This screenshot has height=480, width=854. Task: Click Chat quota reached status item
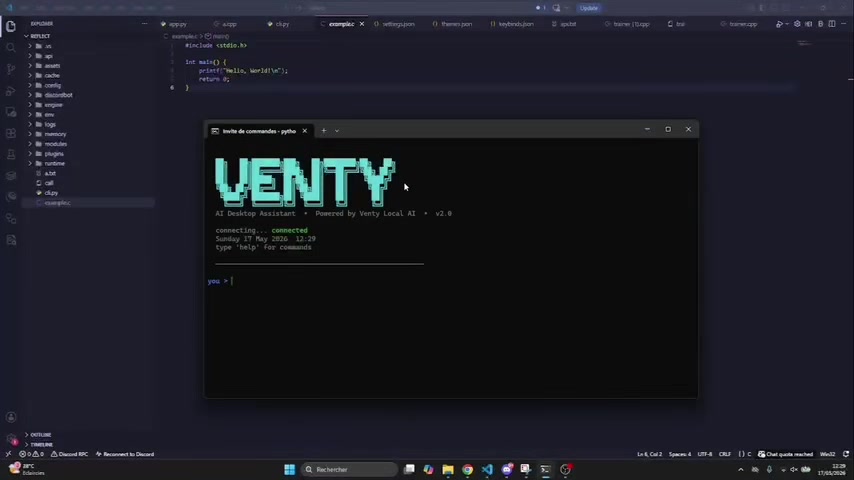785,454
